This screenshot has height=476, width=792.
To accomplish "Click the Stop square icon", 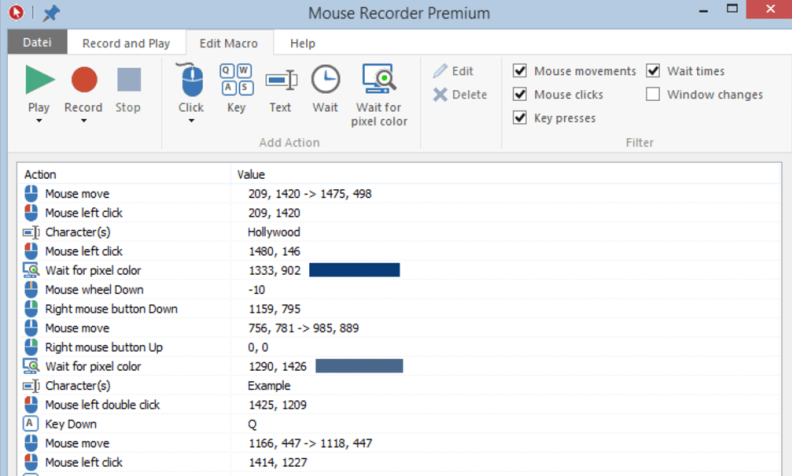I will (x=128, y=80).
